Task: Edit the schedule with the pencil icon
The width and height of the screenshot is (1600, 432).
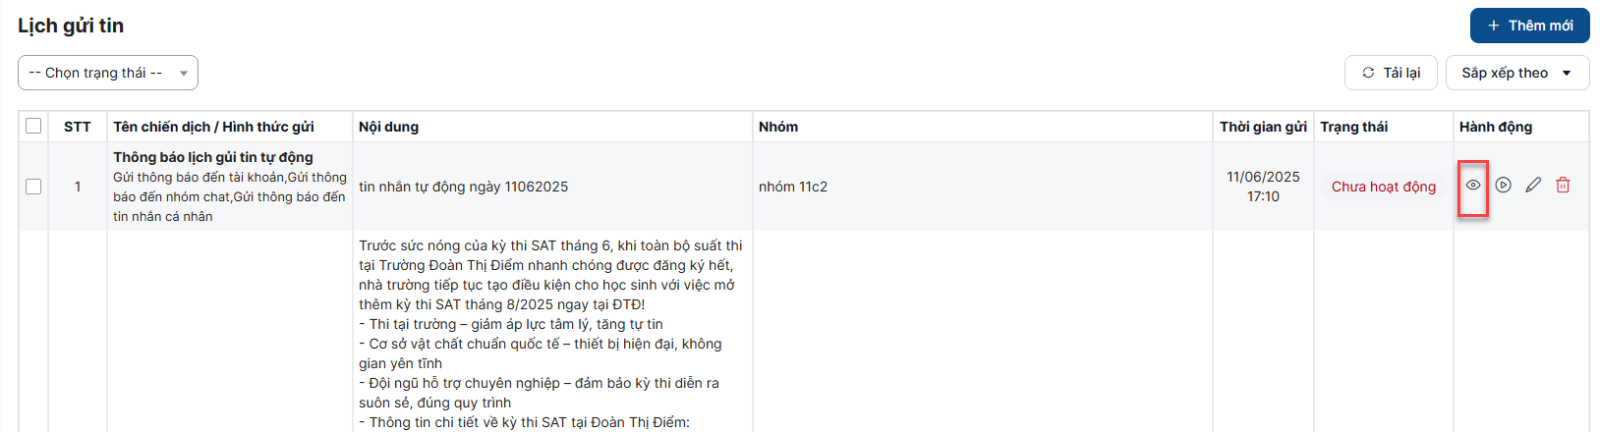Action: [1533, 185]
